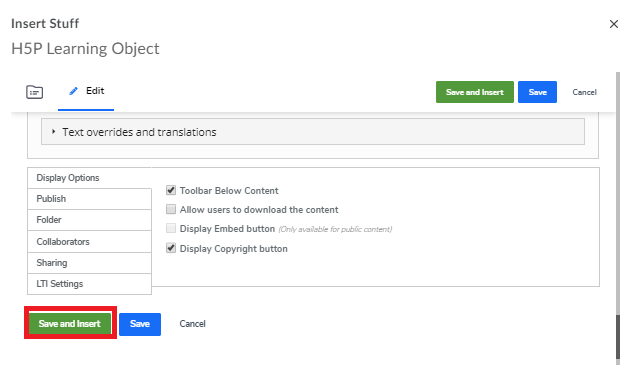
Task: Click the dialog vertical scrollbar thumb
Action: pyautogui.click(x=617, y=337)
